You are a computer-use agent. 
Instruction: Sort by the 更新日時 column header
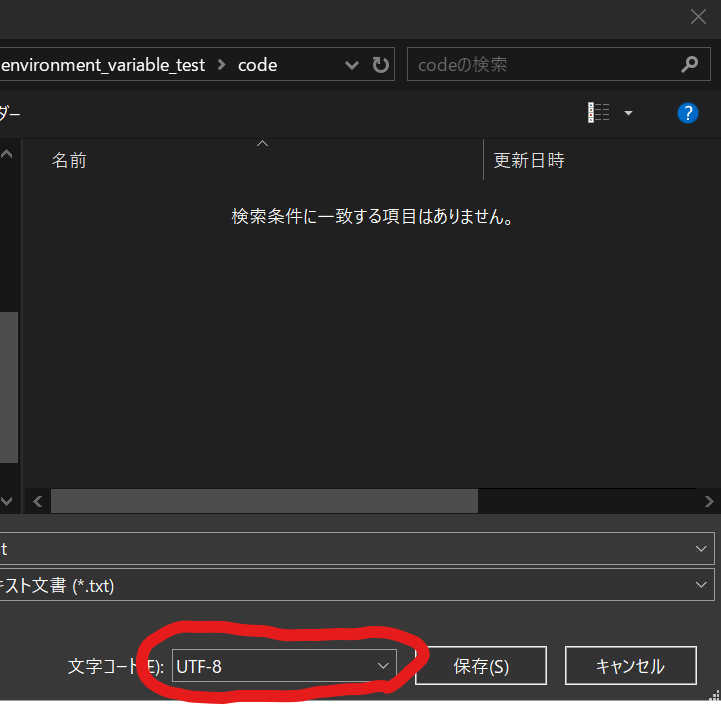coord(529,160)
